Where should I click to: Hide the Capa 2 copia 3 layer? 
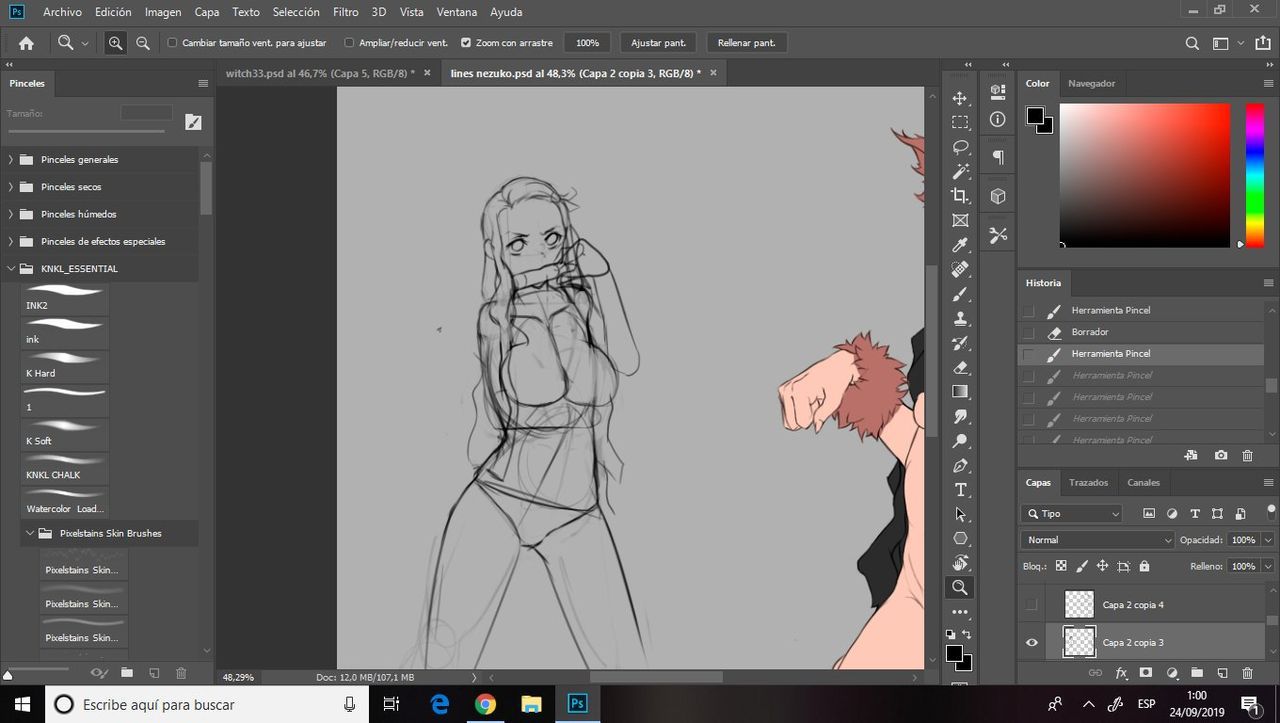click(x=1032, y=642)
